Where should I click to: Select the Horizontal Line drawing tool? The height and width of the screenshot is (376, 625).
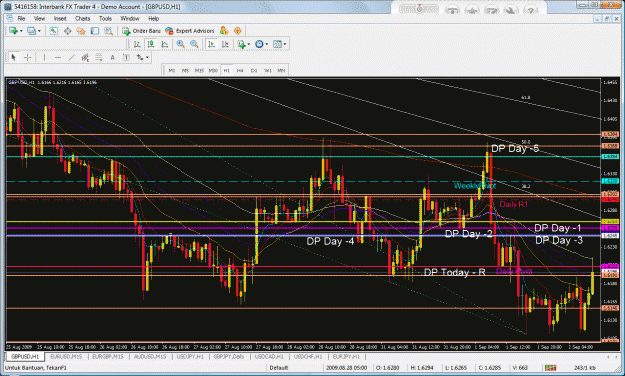point(58,58)
